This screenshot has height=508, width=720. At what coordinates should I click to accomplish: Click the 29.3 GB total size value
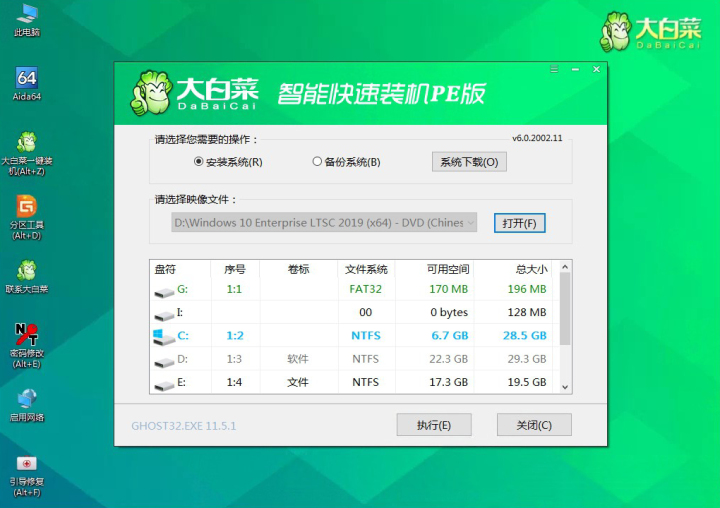(527, 359)
